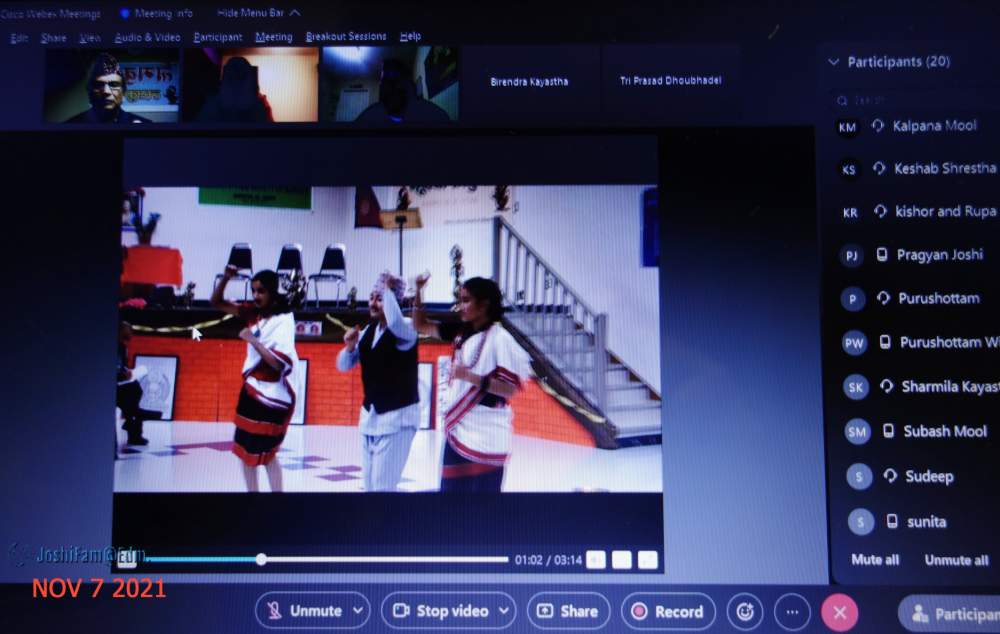The image size is (1000, 634).
Task: Click the PJ avatar for Pragyan Joshi
Action: coord(851,256)
